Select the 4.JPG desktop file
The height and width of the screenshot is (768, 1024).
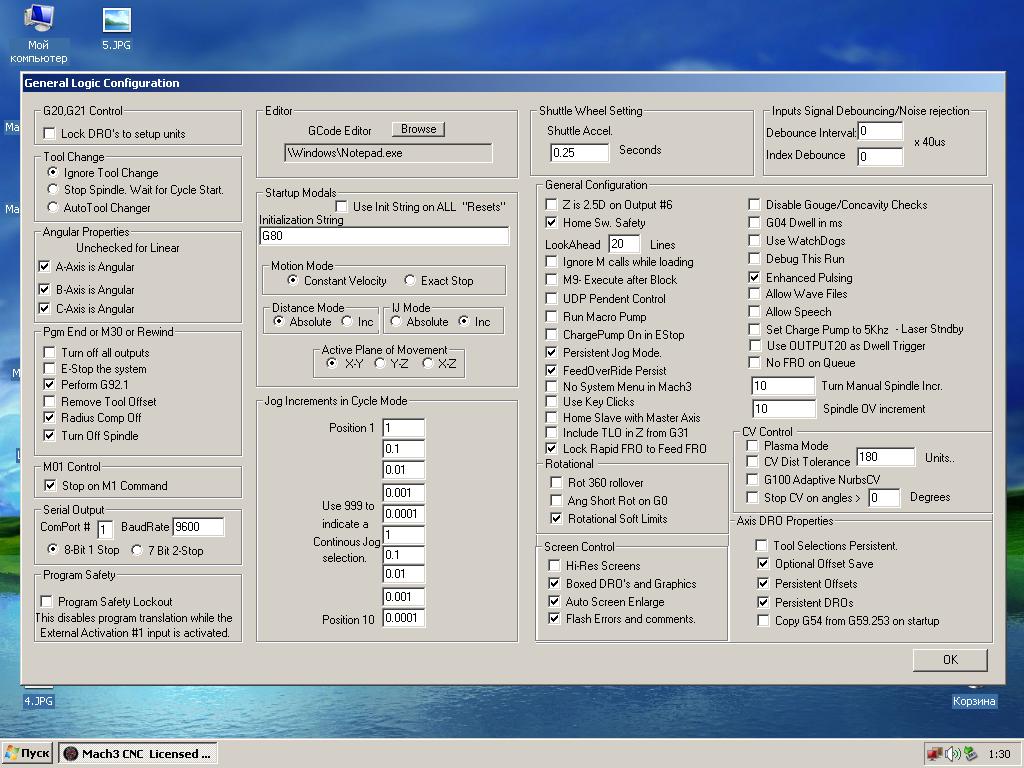pyautogui.click(x=38, y=701)
